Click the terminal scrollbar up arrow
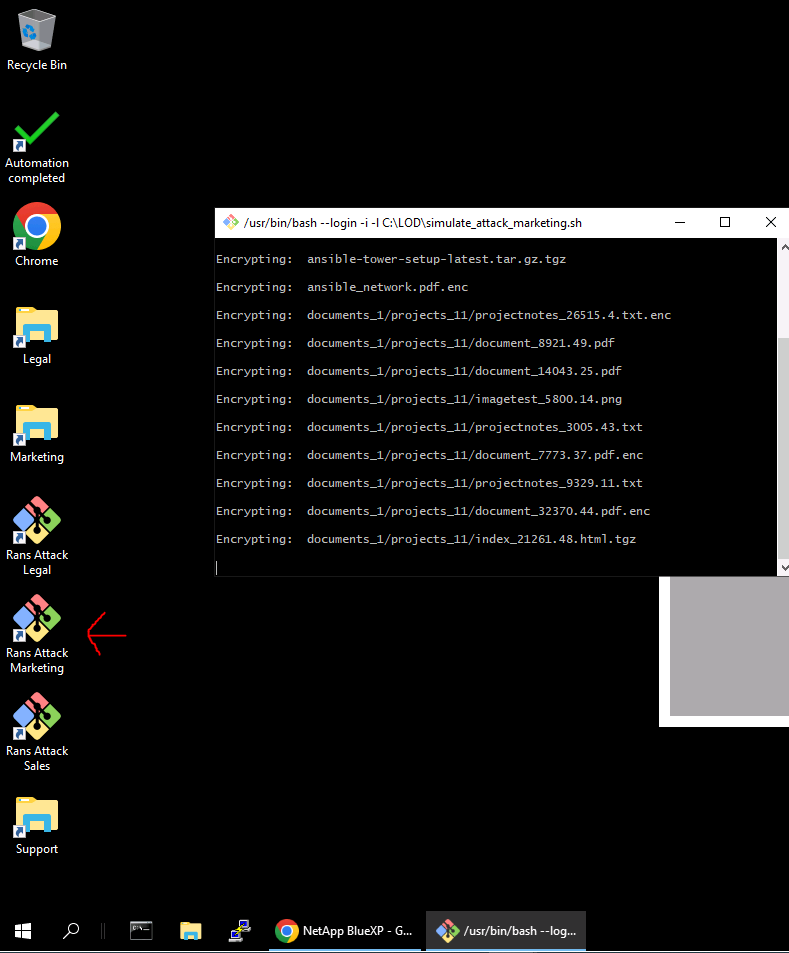 tap(783, 247)
